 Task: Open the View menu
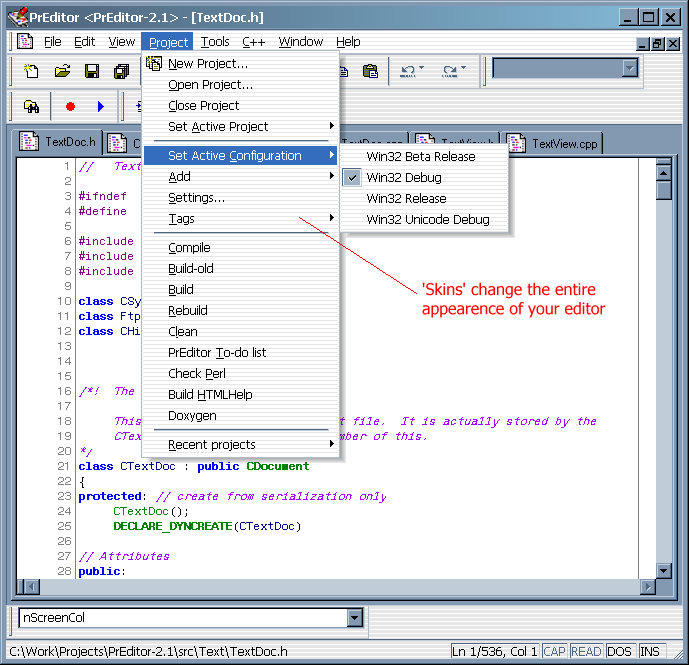pyautogui.click(x=122, y=42)
